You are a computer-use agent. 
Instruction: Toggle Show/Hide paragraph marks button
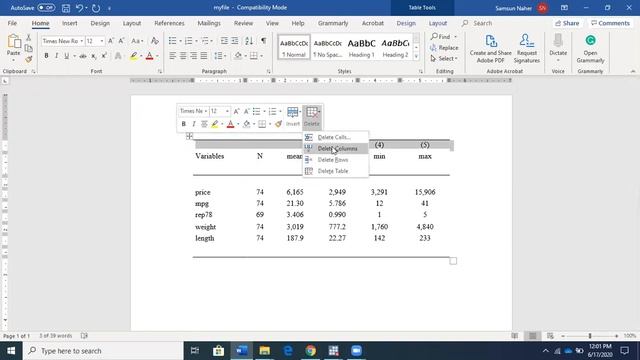tap(264, 41)
